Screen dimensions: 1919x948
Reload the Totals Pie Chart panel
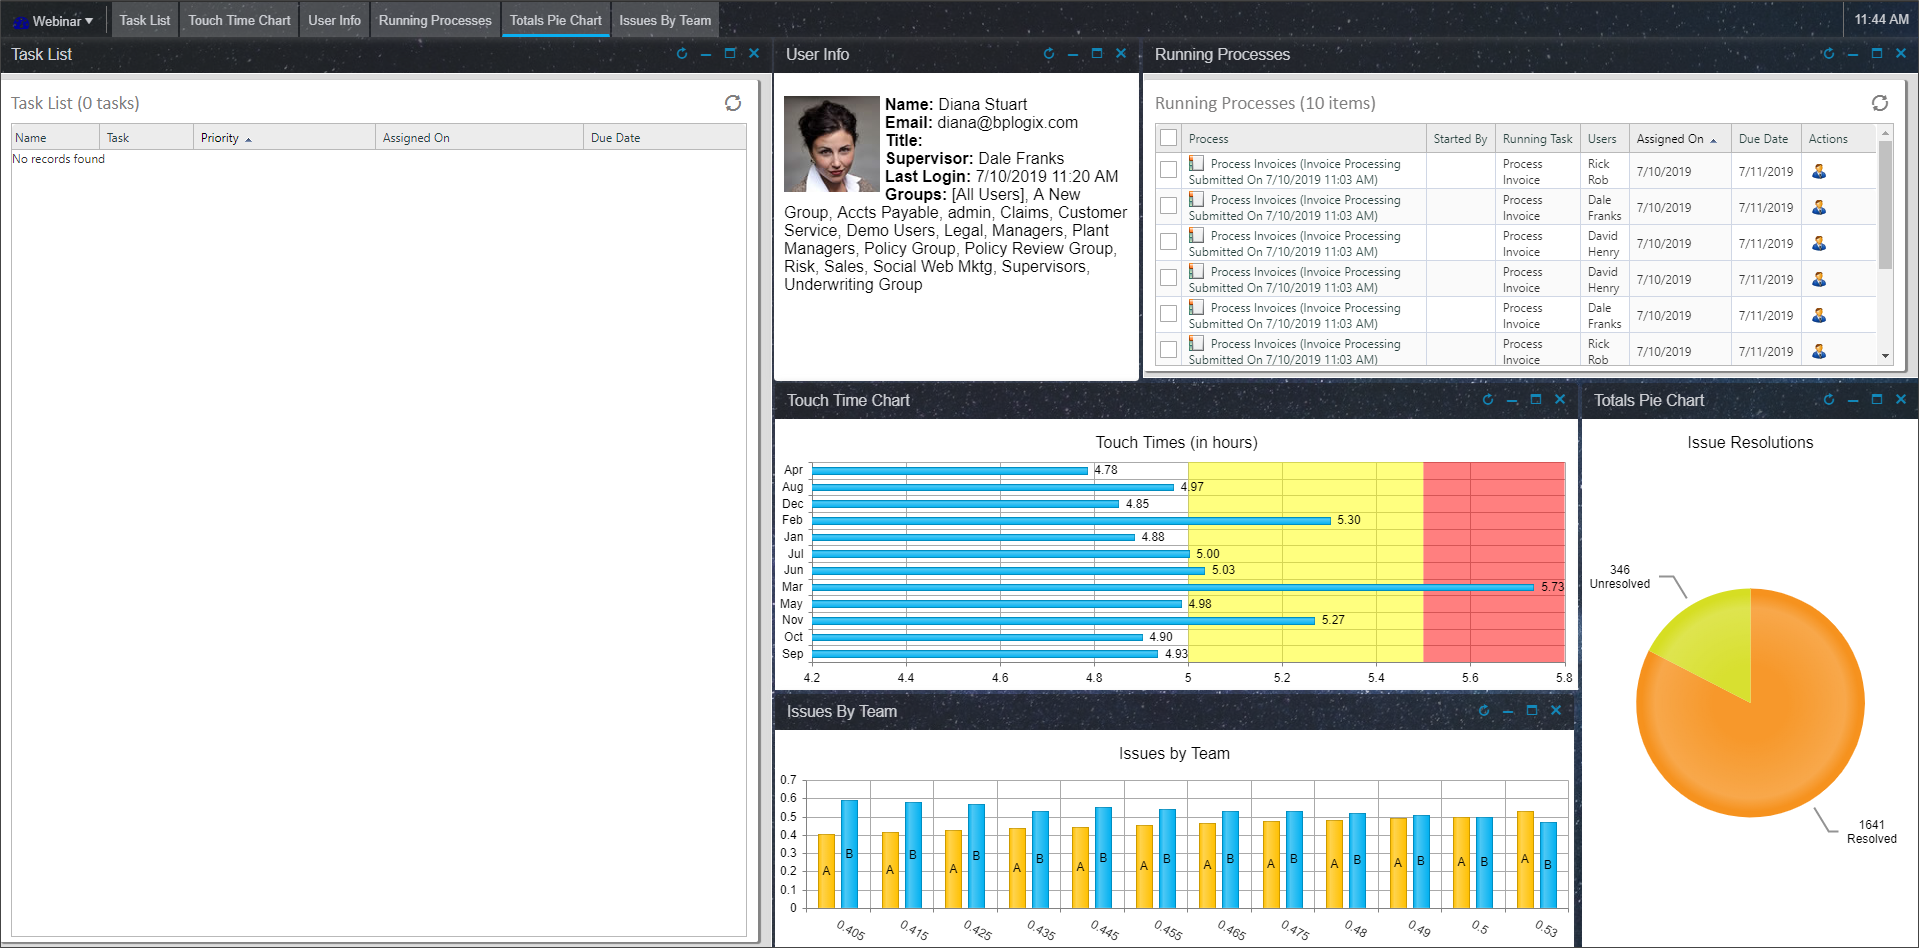pyautogui.click(x=1828, y=400)
